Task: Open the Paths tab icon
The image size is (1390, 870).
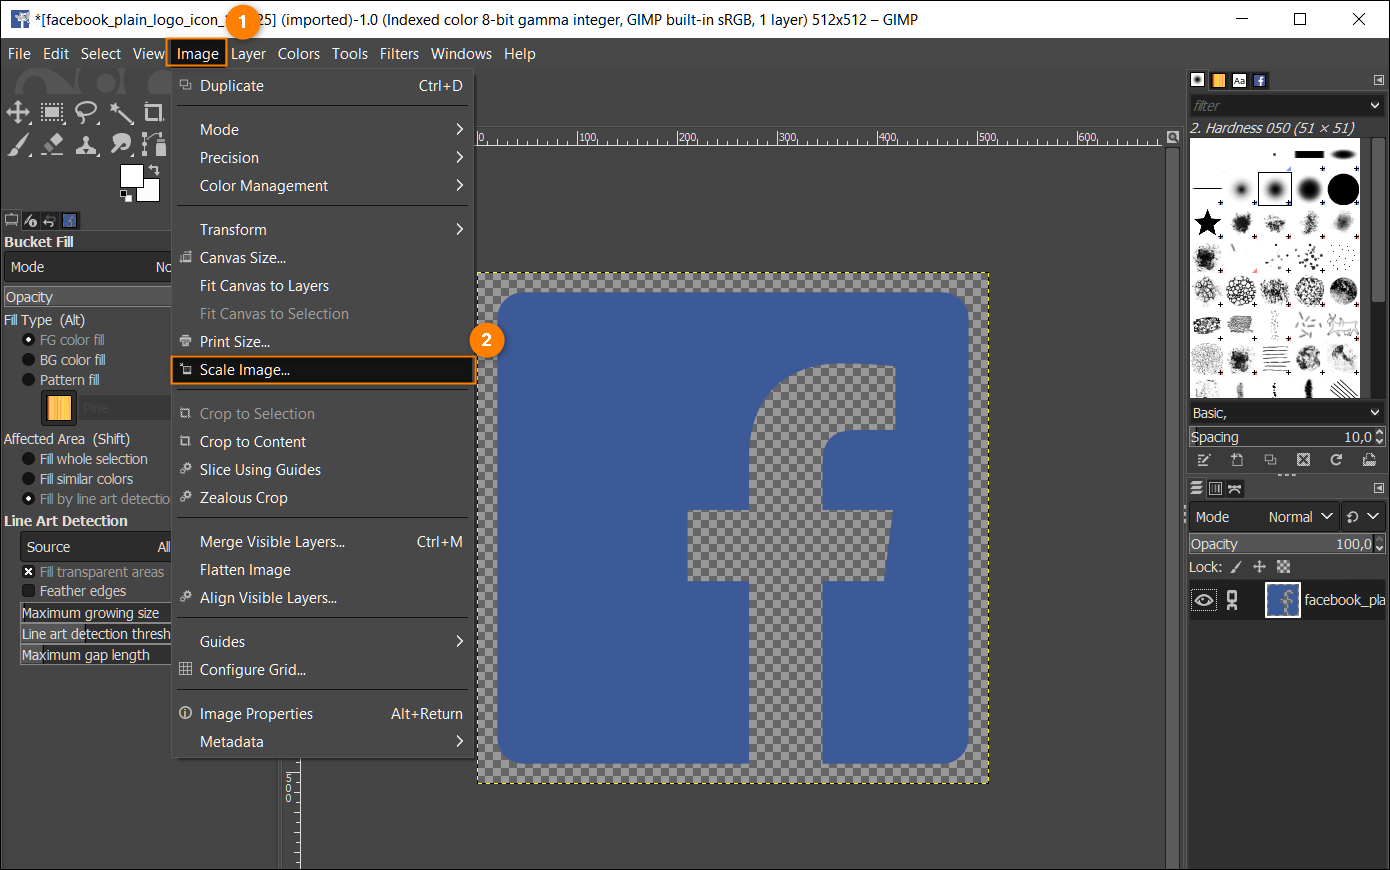Action: pos(1234,488)
